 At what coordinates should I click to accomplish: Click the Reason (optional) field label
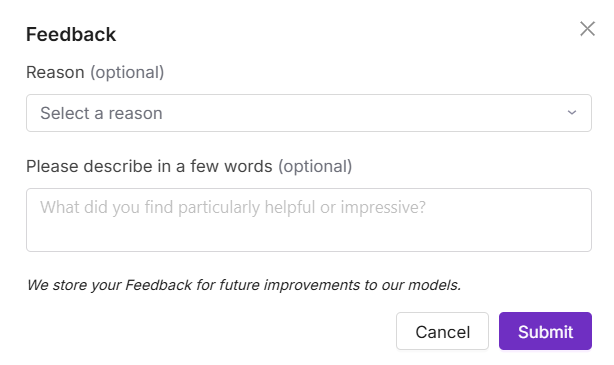(95, 72)
